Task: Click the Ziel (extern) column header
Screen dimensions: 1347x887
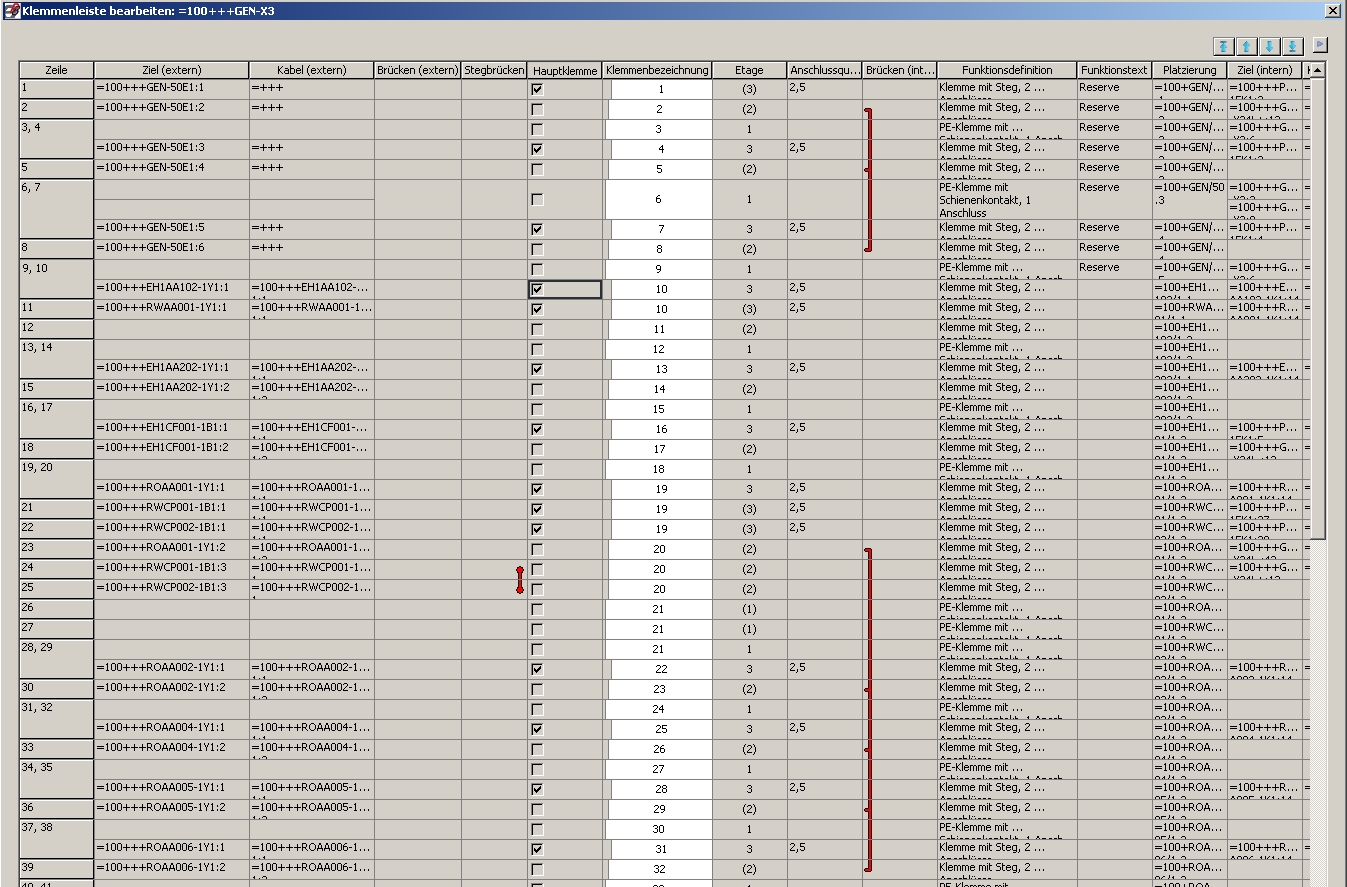Action: coord(171,70)
